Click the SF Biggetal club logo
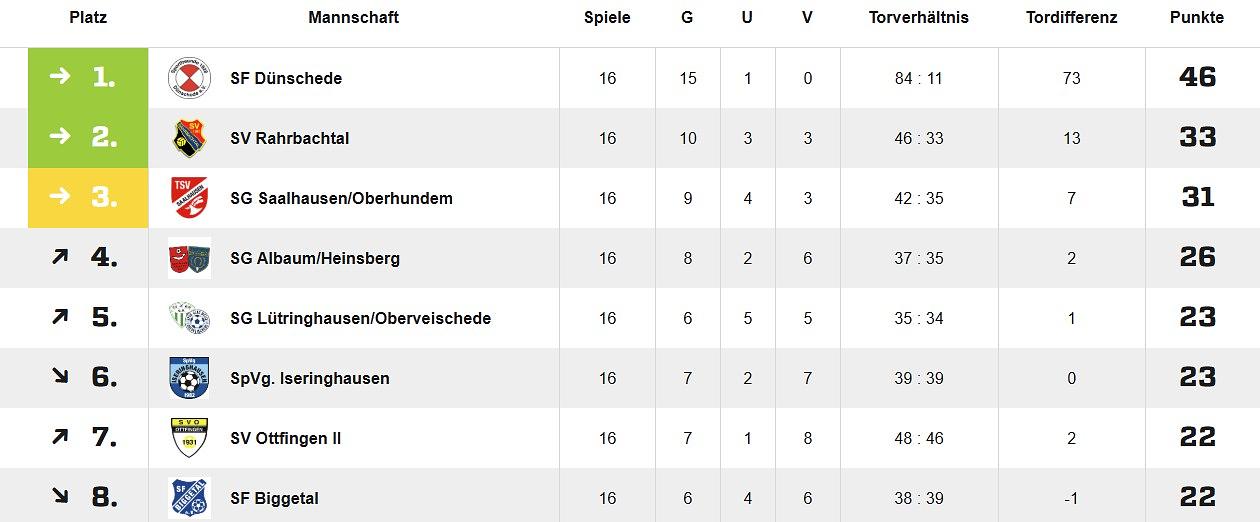This screenshot has height=522, width=1260. [x=189, y=497]
